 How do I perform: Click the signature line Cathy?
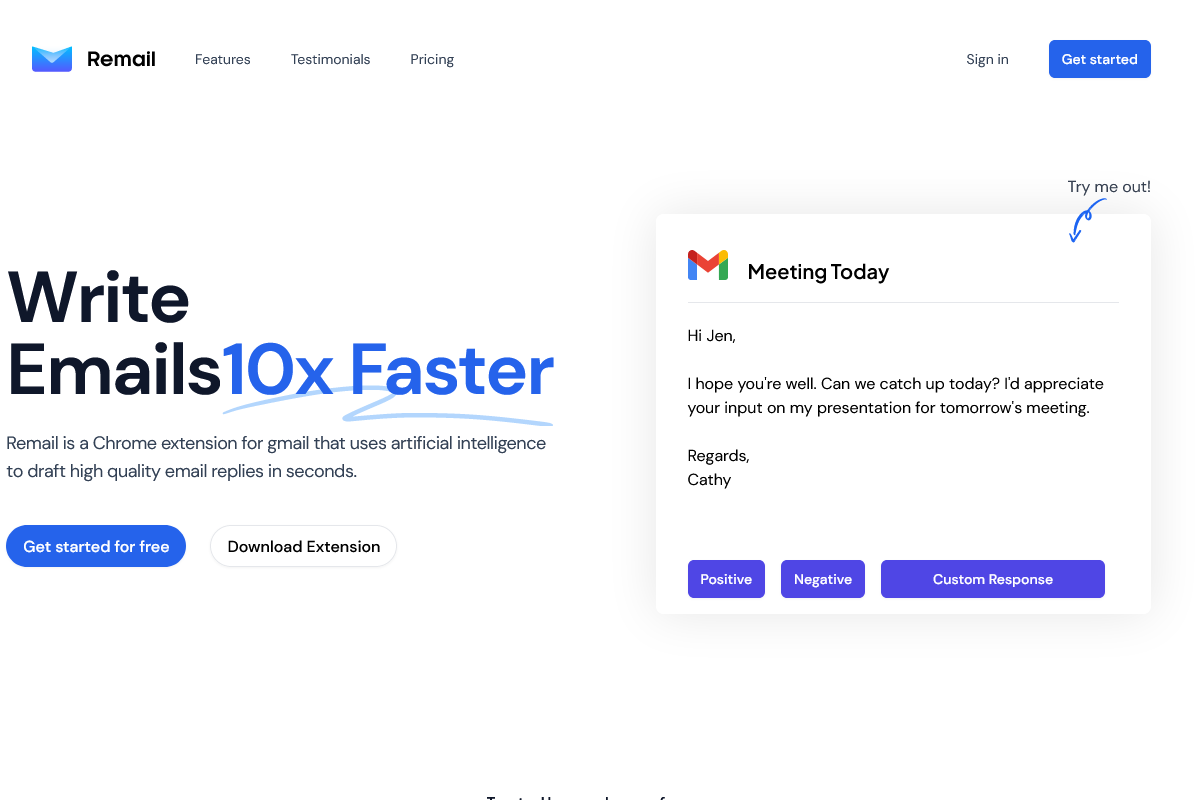[709, 479]
